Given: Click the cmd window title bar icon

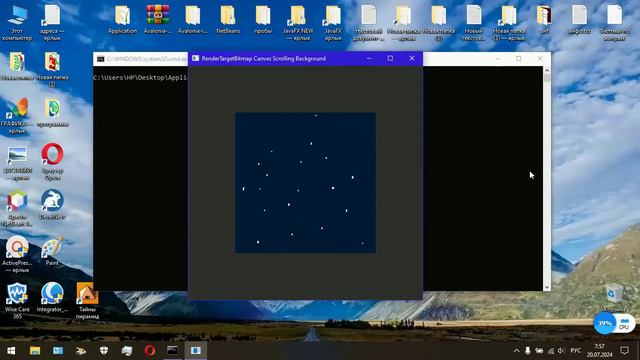Looking at the screenshot, I should [100, 59].
